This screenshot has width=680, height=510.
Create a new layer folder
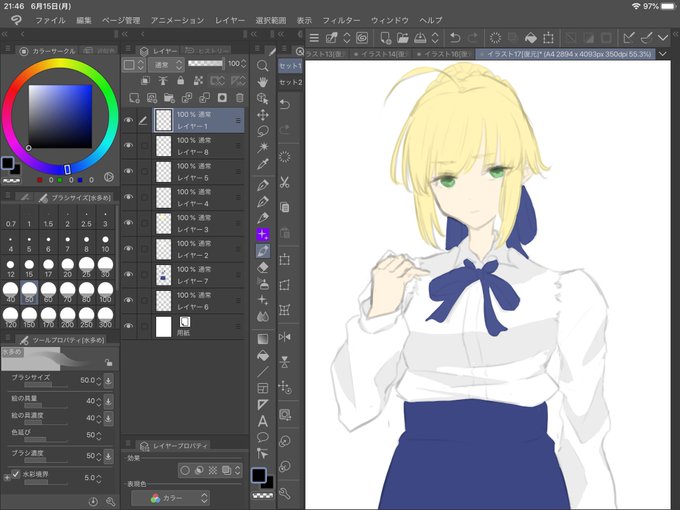169,98
